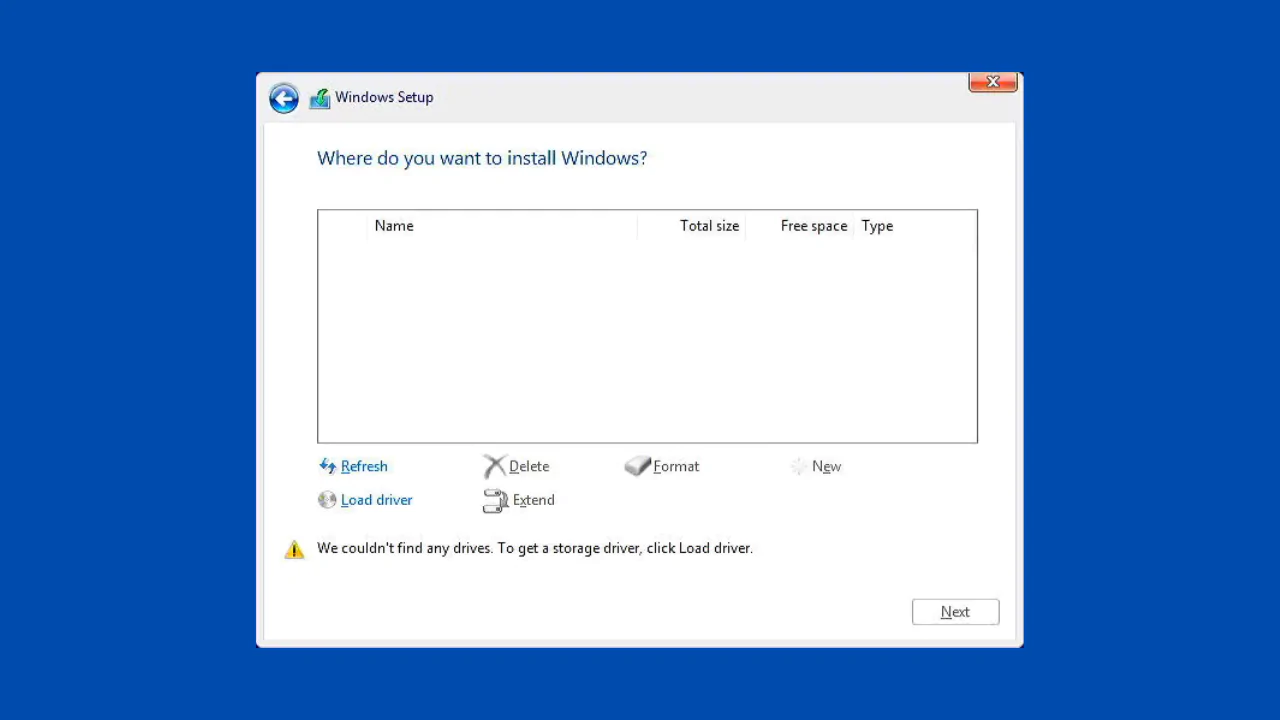Click the Extend partition icon

[x=495, y=500]
